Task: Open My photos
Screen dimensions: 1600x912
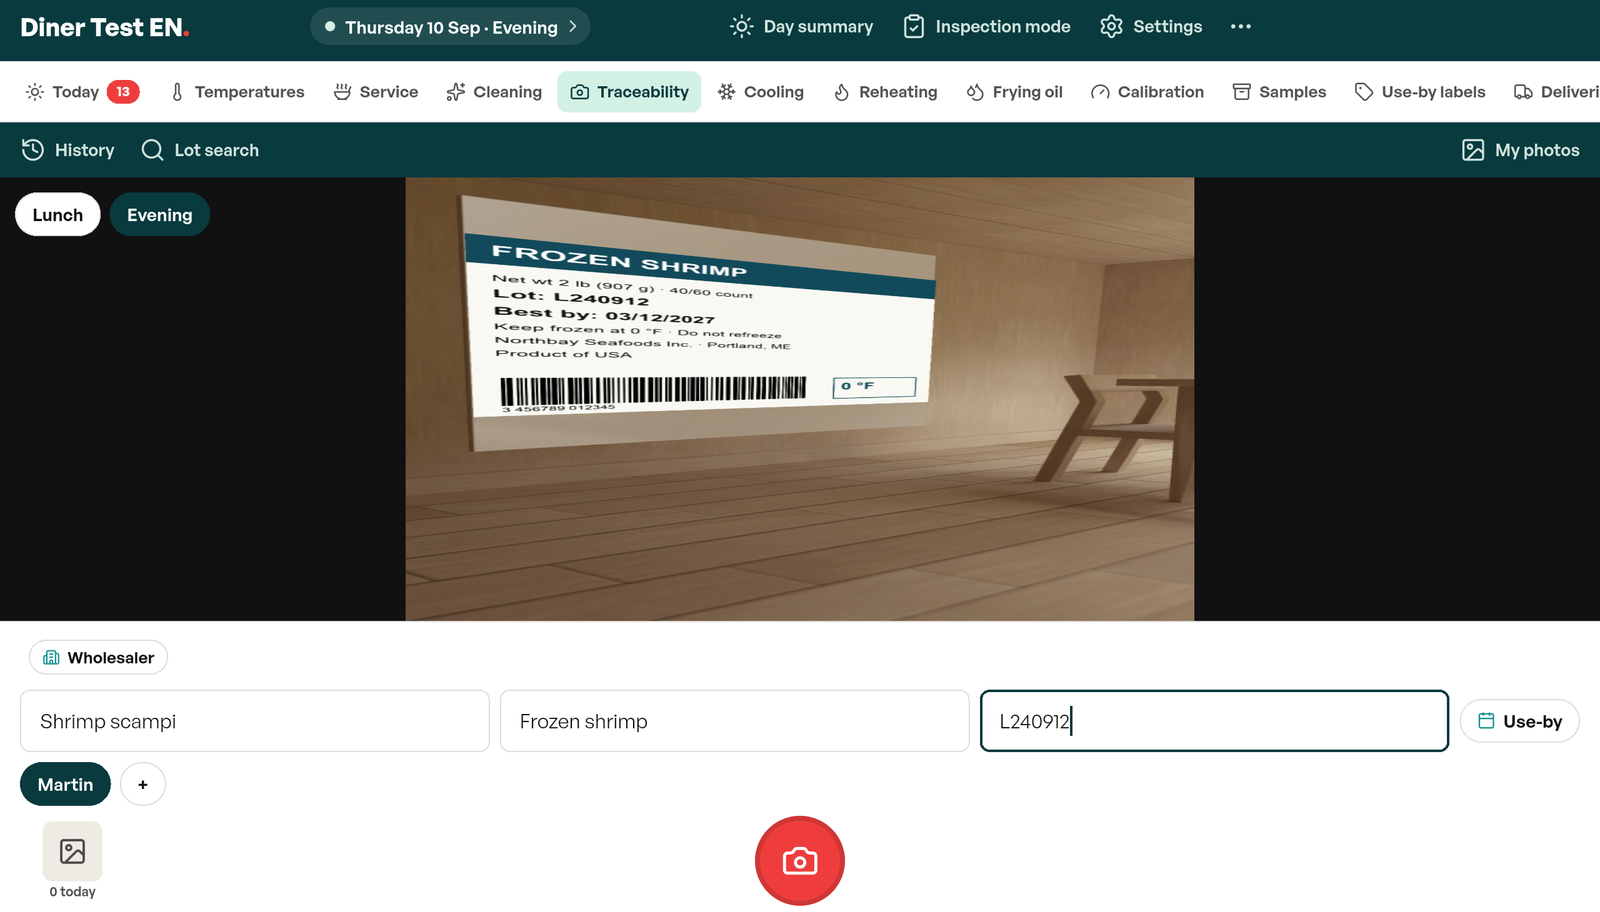Action: point(1520,150)
